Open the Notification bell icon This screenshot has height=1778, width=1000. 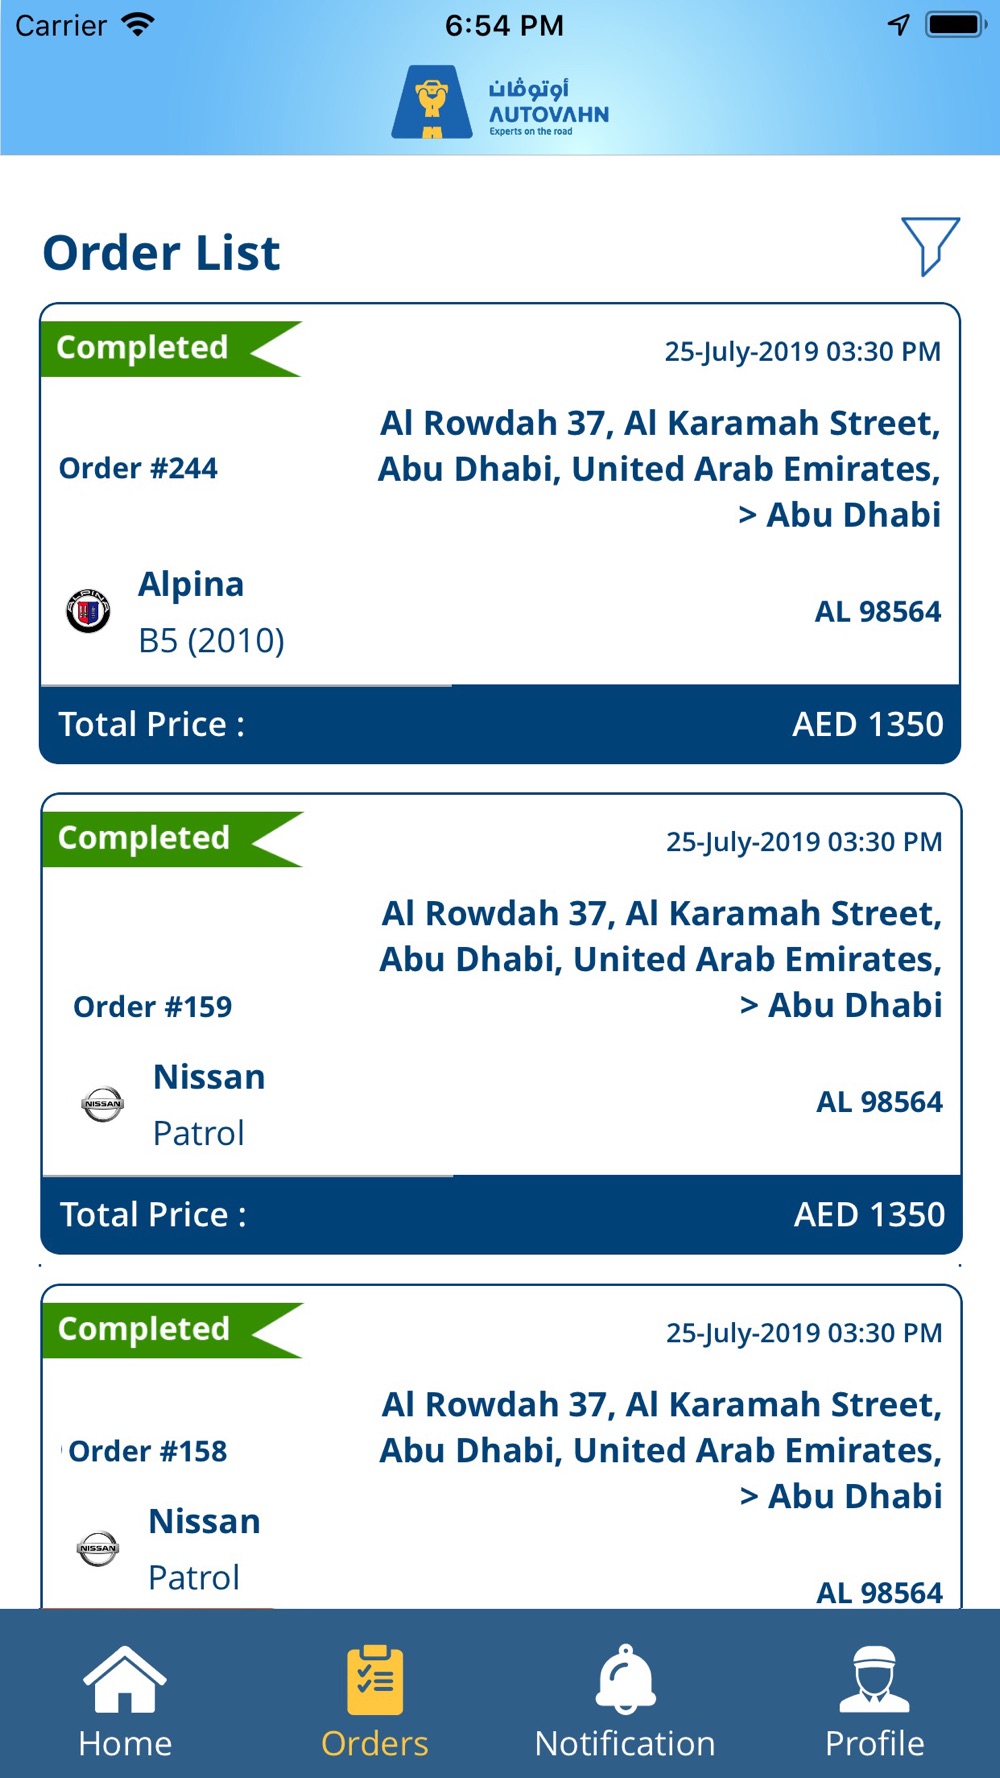tap(626, 1678)
